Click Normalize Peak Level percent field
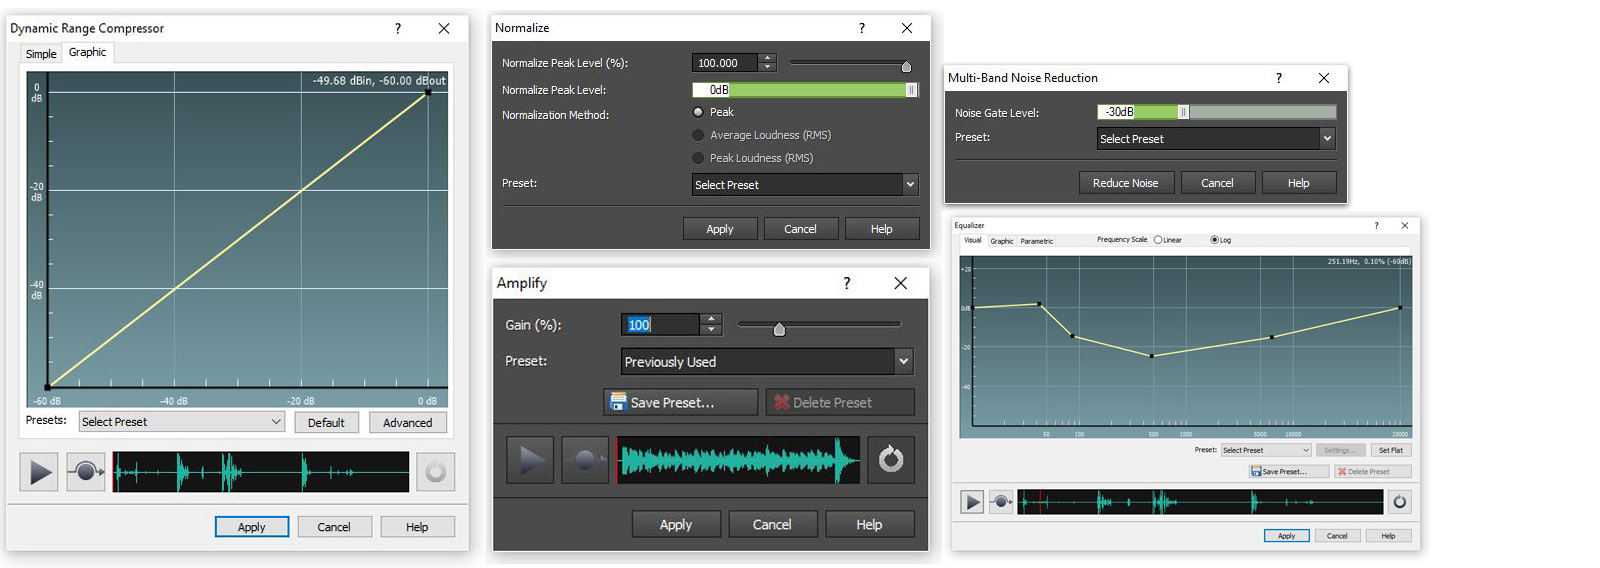1600x568 pixels. pos(725,63)
